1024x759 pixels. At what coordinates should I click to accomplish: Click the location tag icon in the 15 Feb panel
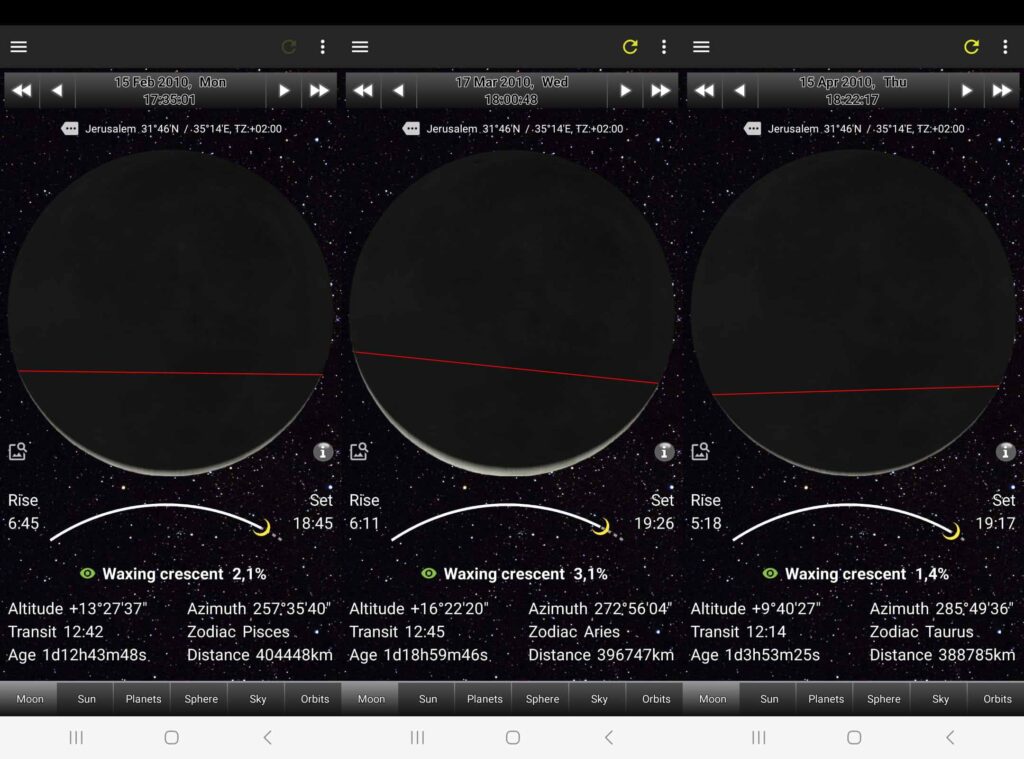click(x=70, y=129)
